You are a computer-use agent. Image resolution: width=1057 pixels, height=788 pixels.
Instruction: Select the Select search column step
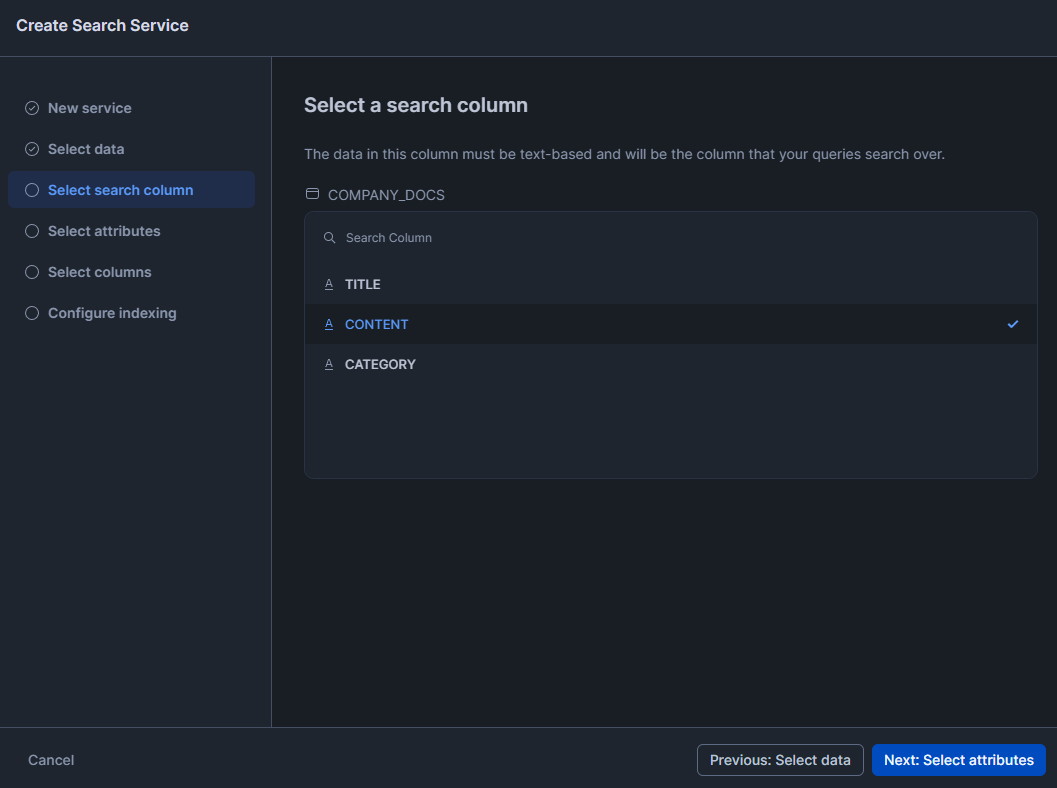coord(120,189)
